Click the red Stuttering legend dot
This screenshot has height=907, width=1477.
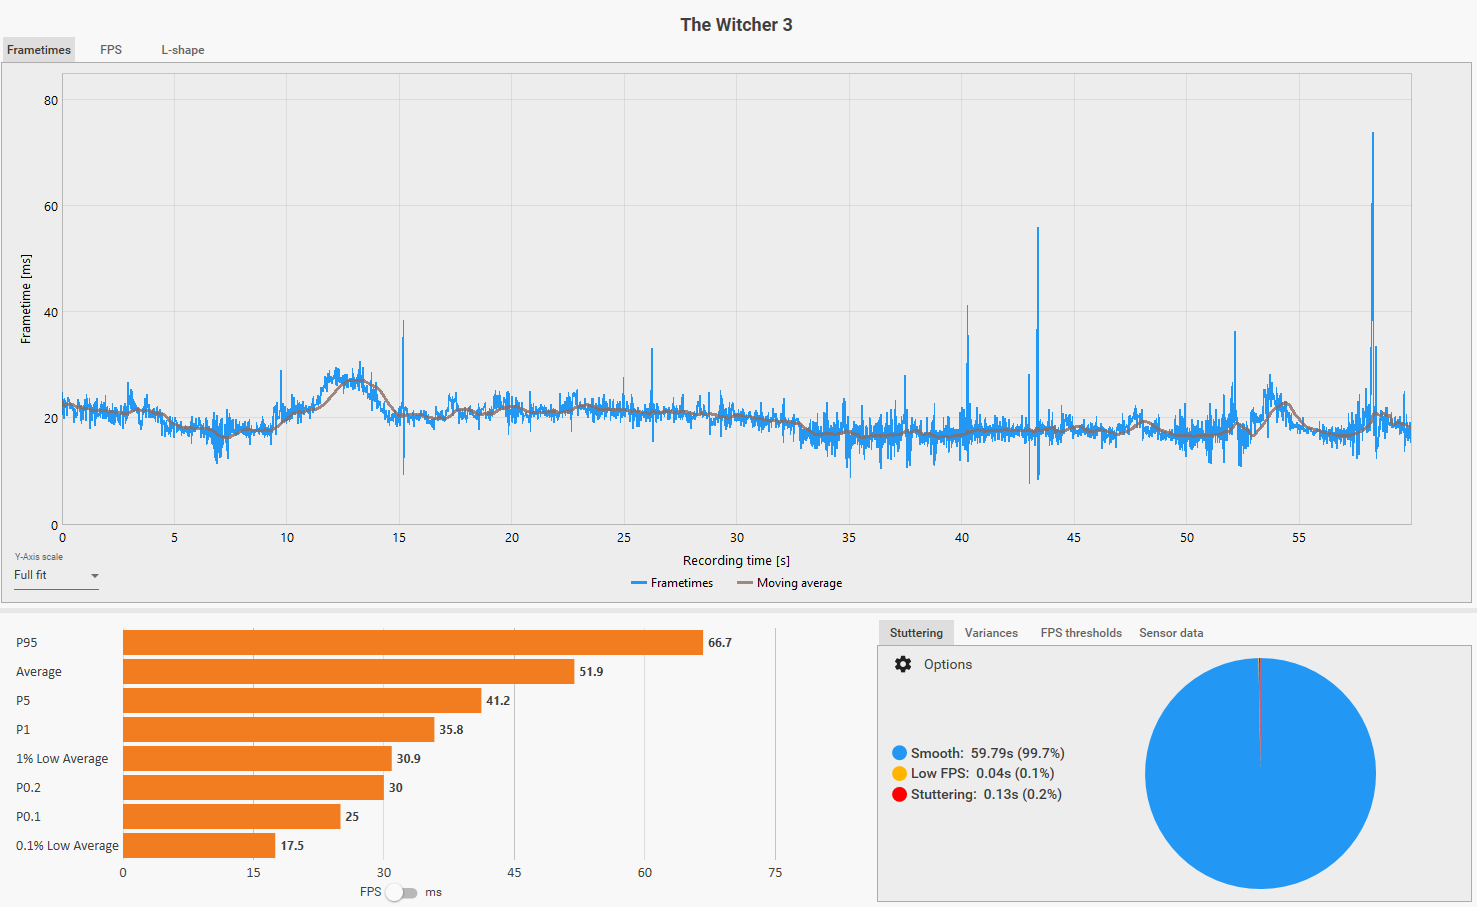point(899,794)
